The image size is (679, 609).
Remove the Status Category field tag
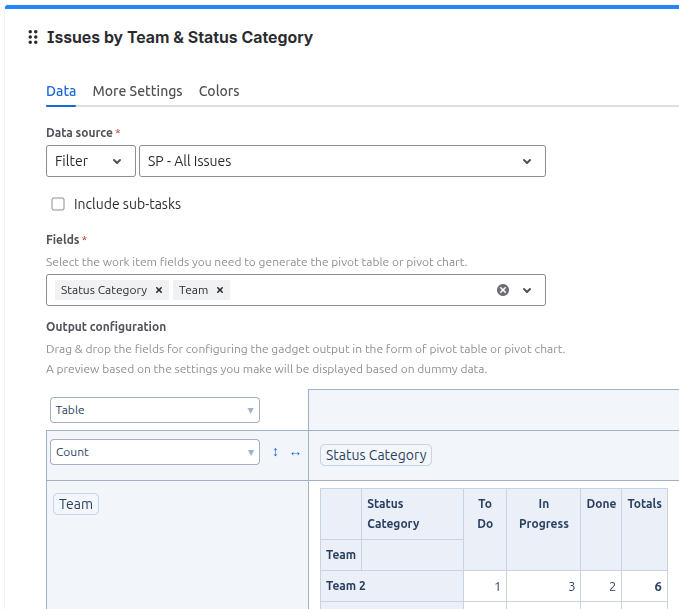tap(159, 290)
